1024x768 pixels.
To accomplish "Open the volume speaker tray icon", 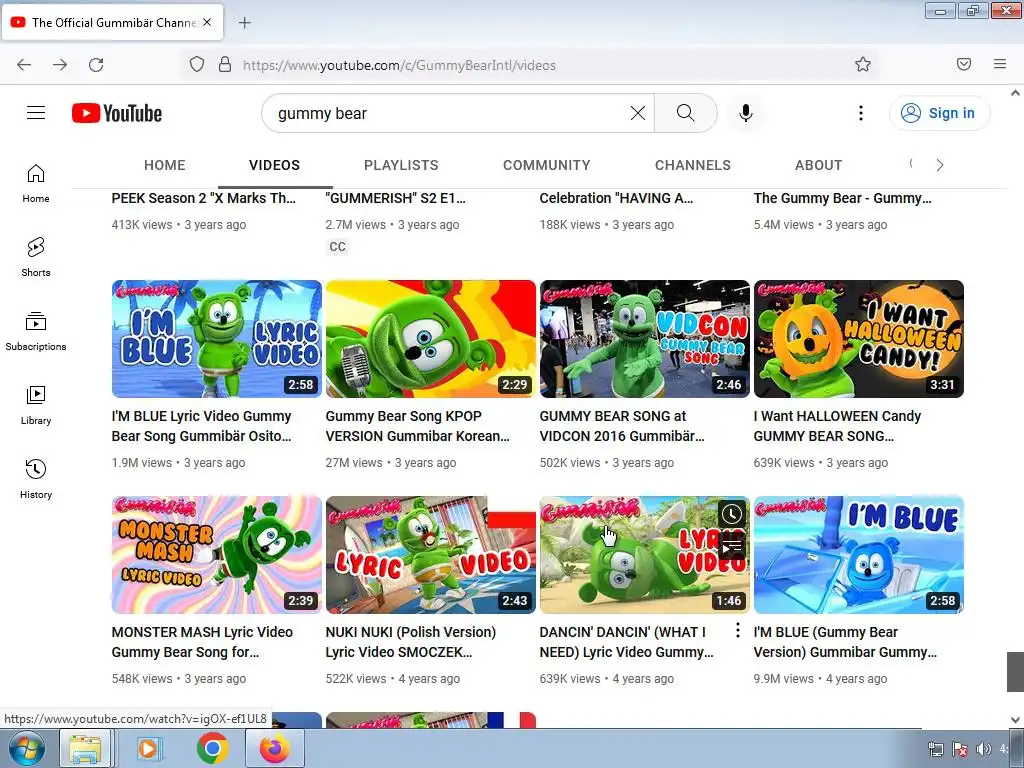I will (983, 749).
